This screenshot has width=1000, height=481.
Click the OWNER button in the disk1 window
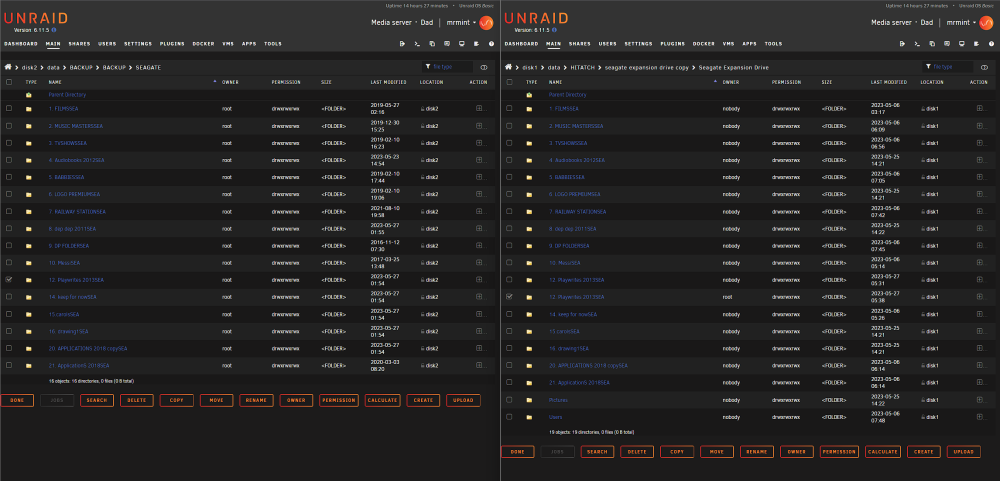[797, 452]
